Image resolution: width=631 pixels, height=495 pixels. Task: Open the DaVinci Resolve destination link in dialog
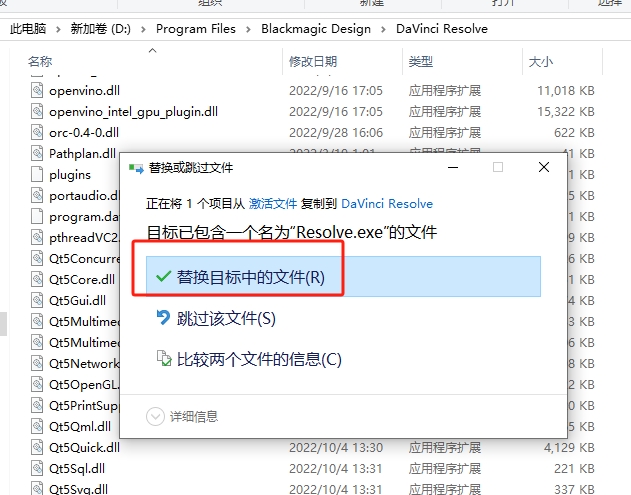point(387,203)
